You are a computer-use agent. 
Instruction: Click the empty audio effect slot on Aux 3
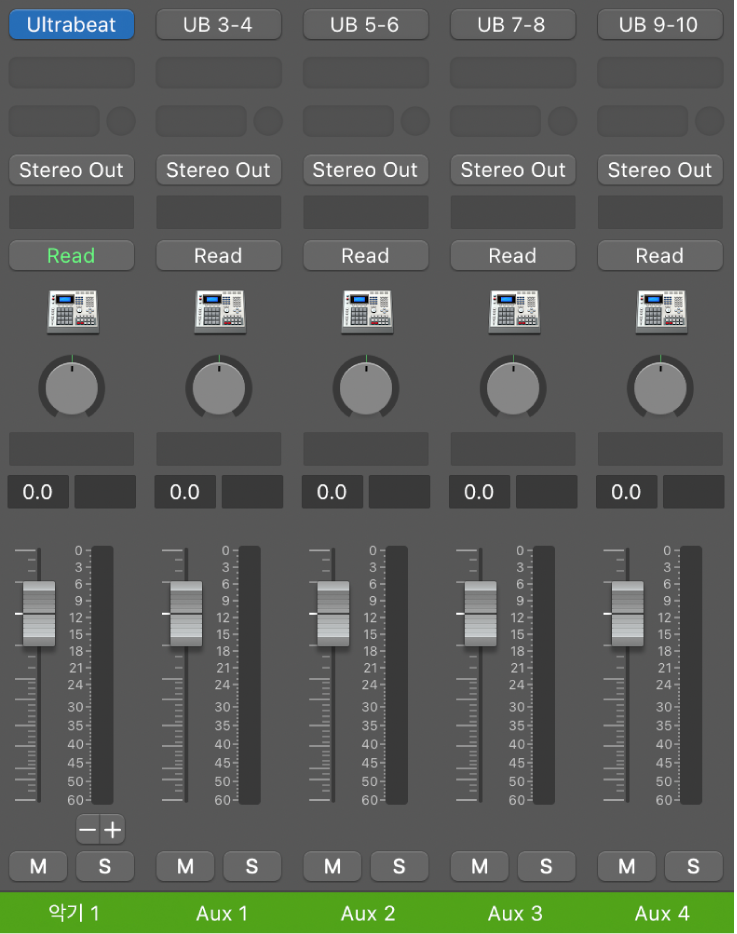513,73
